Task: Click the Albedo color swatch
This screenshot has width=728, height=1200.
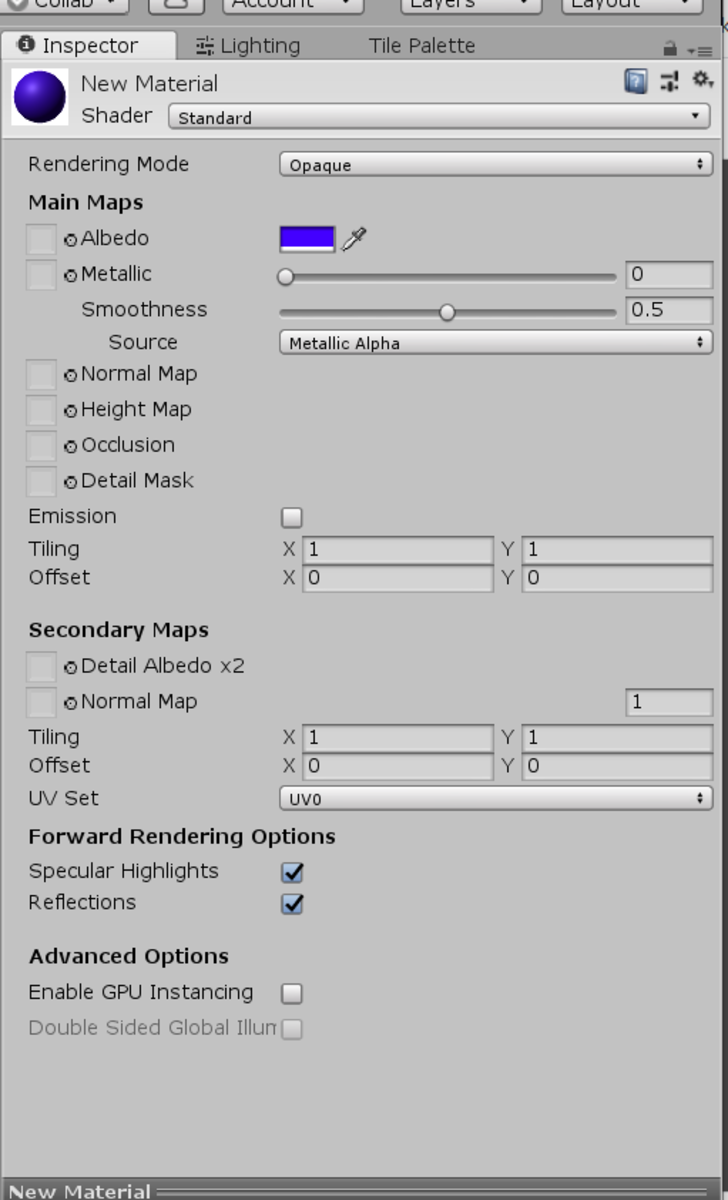Action: coord(305,239)
